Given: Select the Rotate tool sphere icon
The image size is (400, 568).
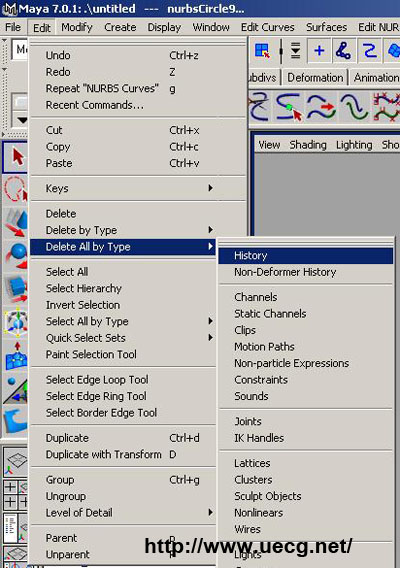Looking at the screenshot, I should coord(15,256).
